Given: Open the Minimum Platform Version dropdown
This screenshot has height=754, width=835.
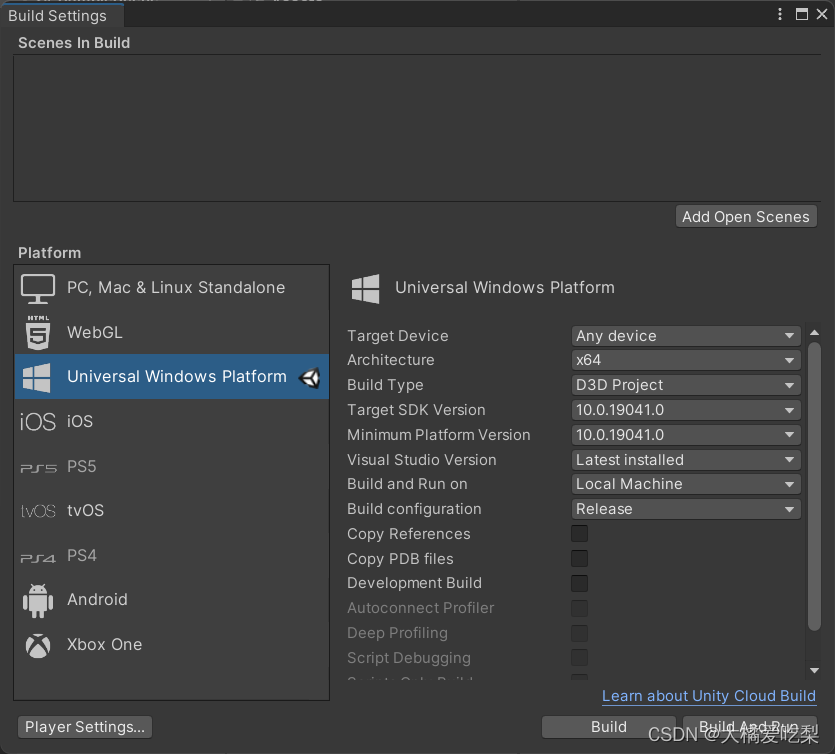Looking at the screenshot, I should (x=686, y=435).
